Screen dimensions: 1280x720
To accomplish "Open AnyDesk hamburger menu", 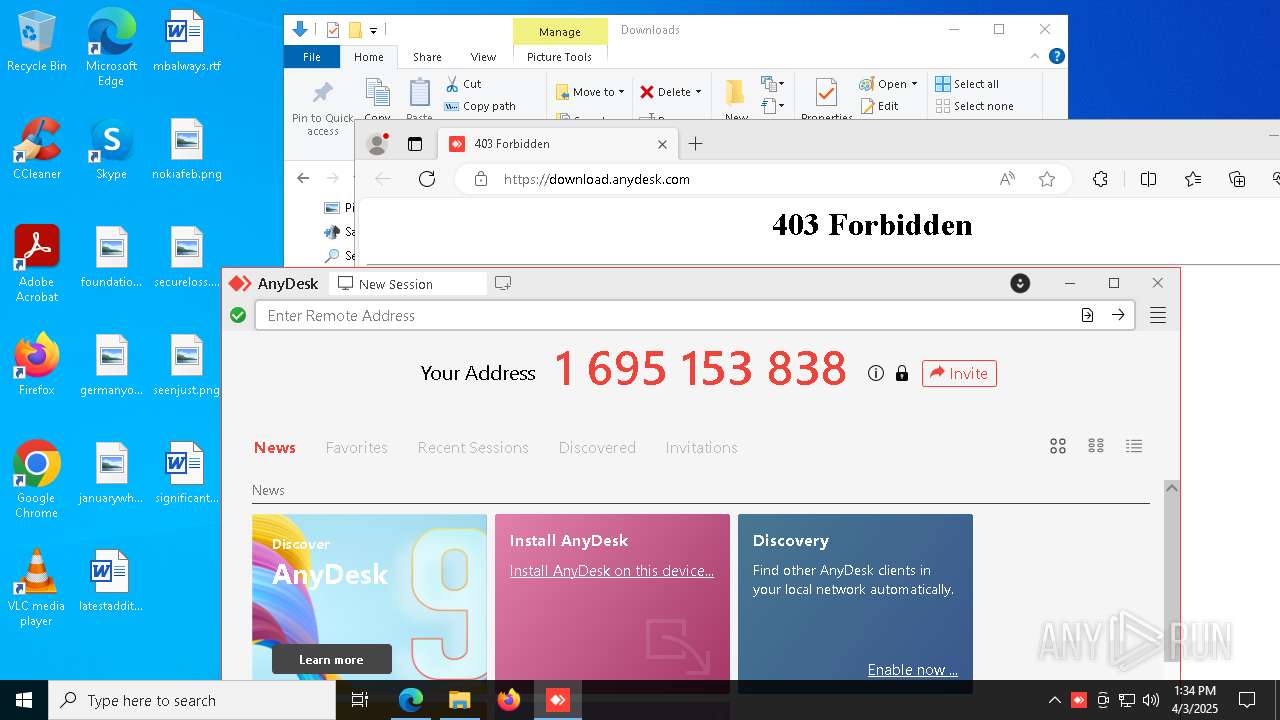I will pos(1158,315).
